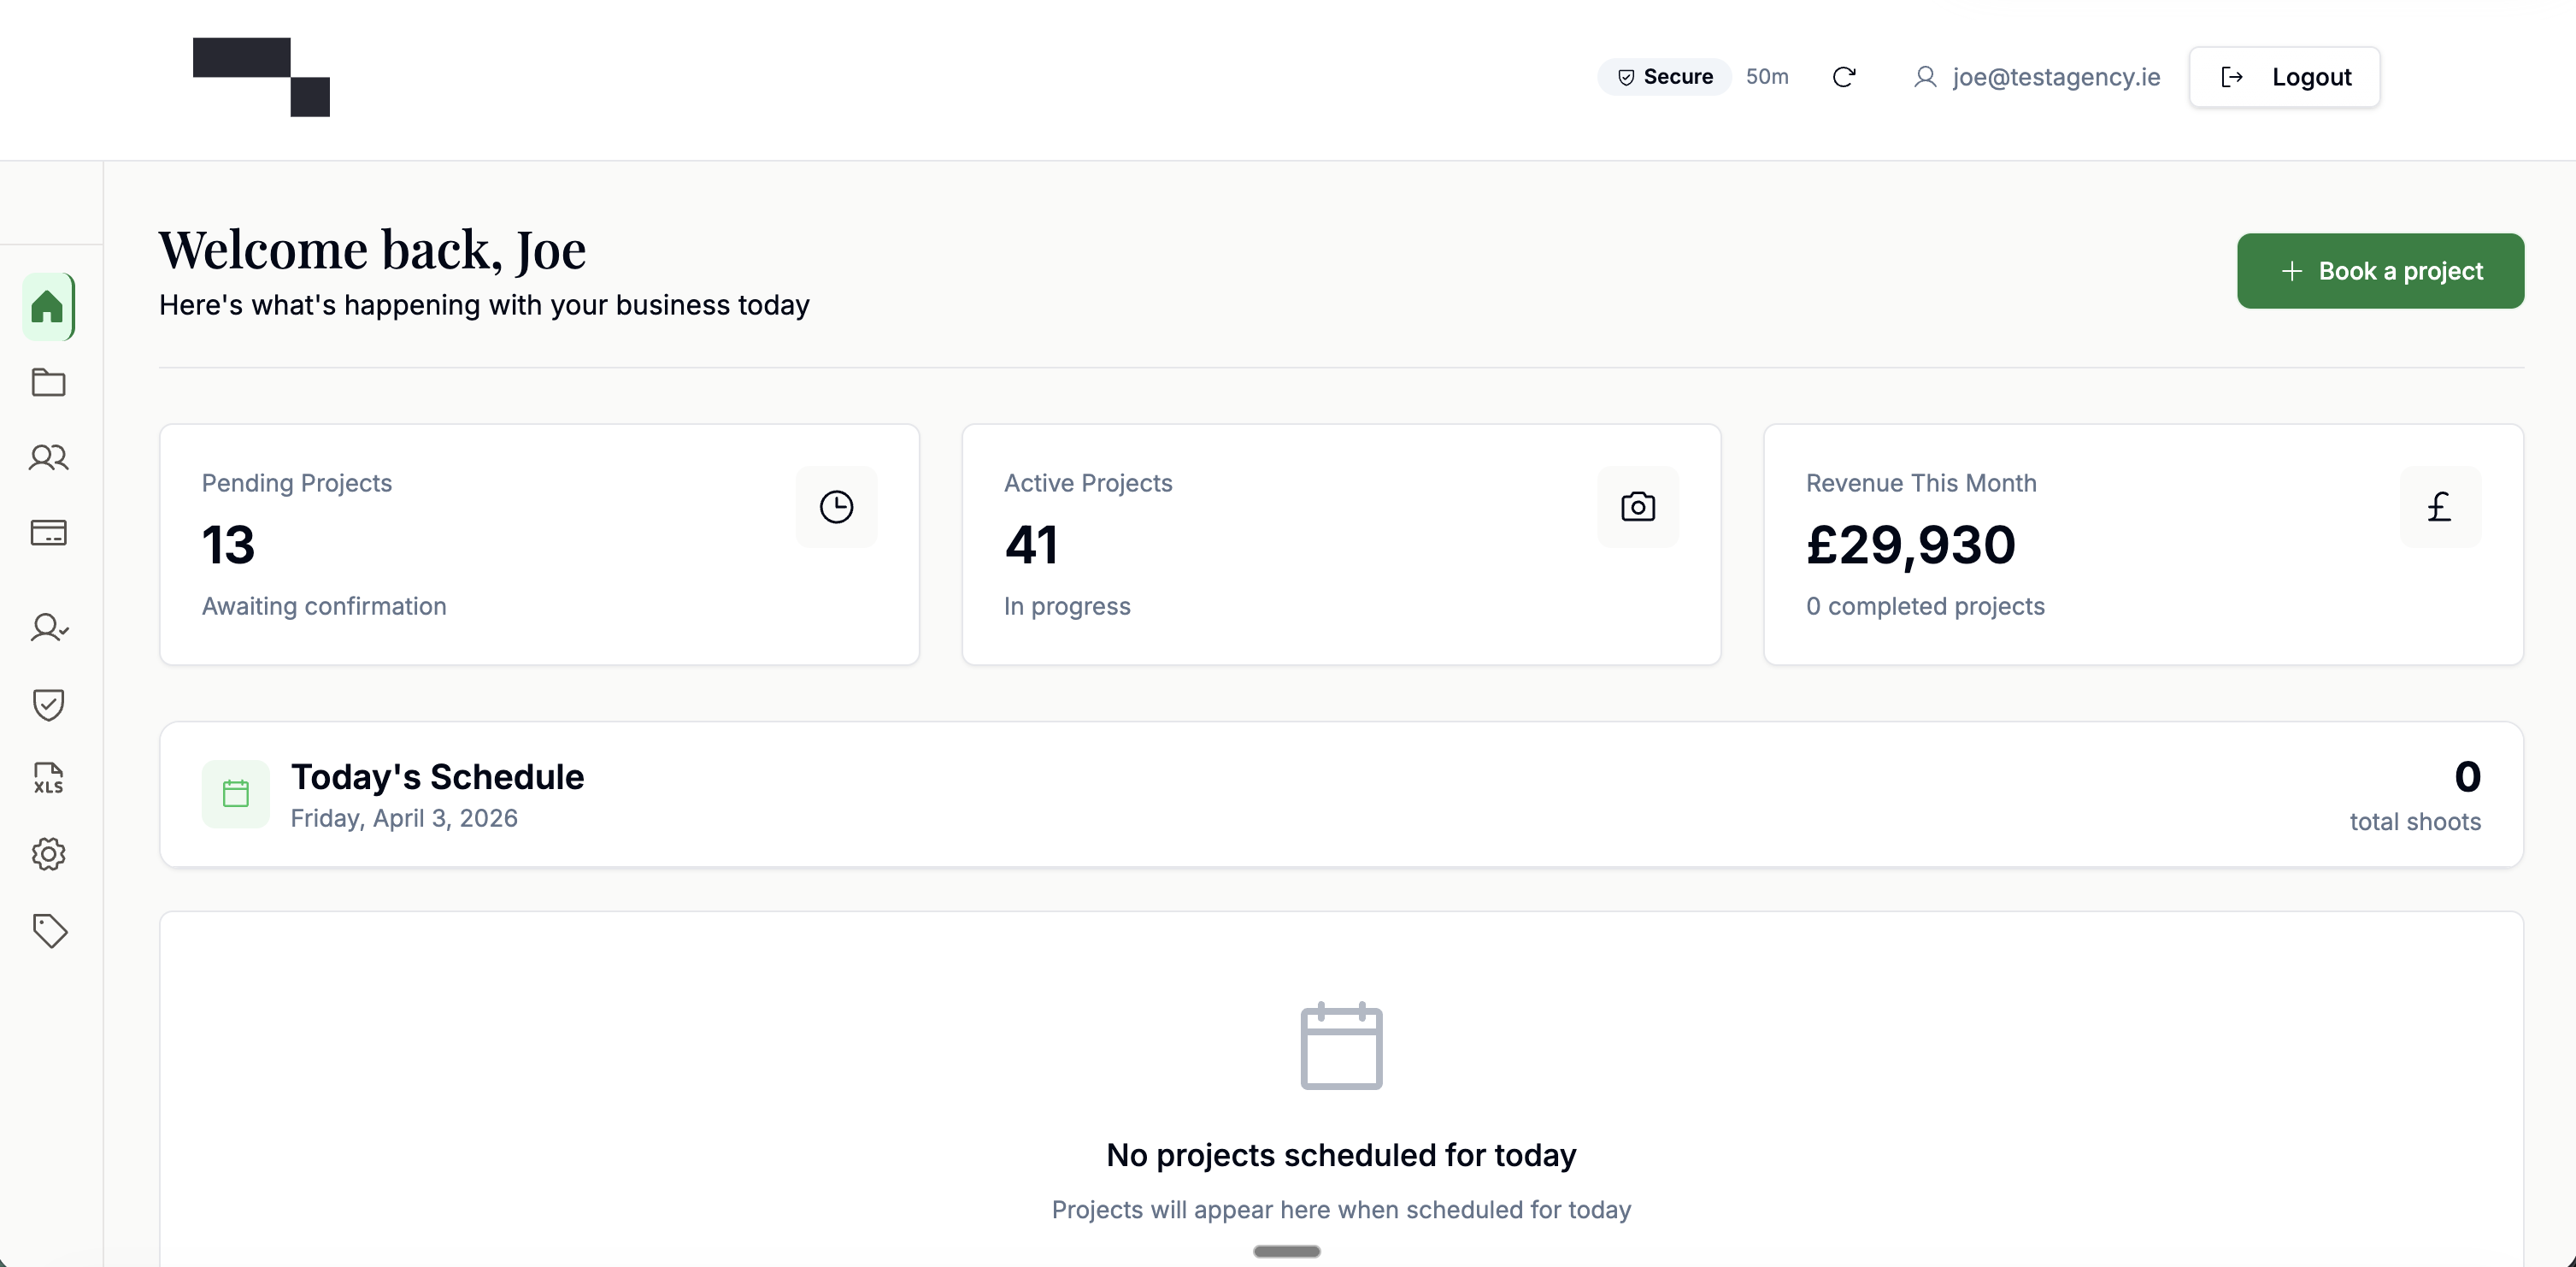Viewport: 2576px width, 1267px height.
Task: Click the Secure session badge
Action: click(1665, 77)
